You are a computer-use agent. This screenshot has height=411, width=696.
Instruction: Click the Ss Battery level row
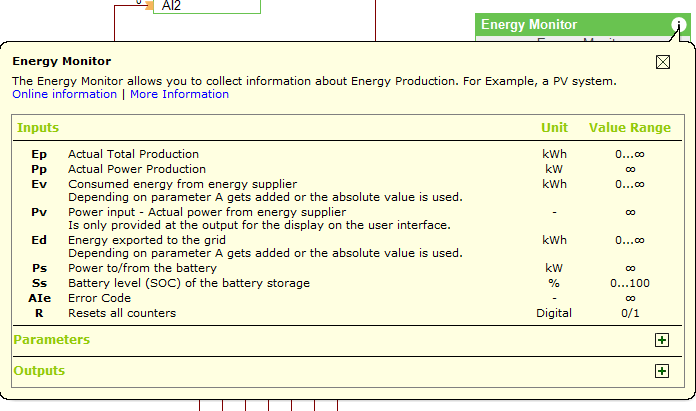188,283
